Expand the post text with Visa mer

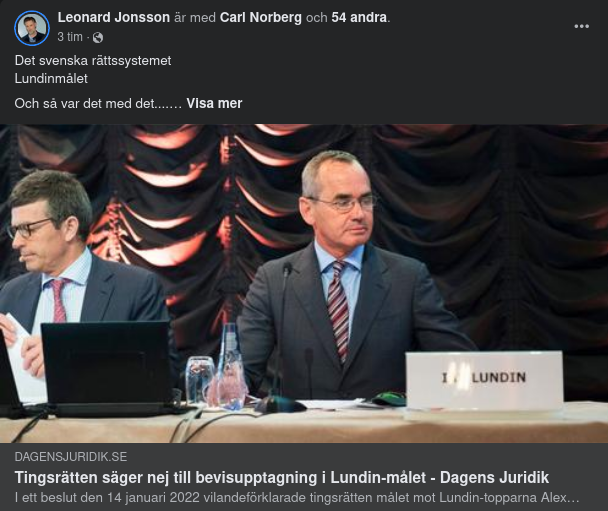(x=214, y=104)
